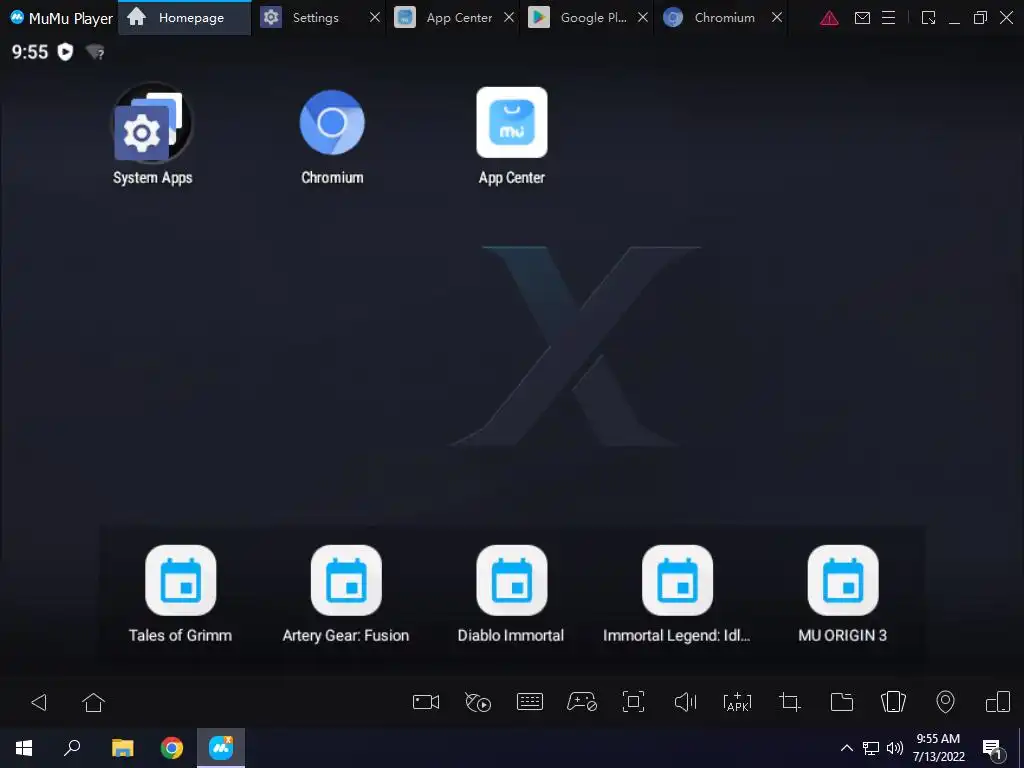This screenshot has height=768, width=1024.
Task: Take a screenshot with crop icon
Action: 790,702
